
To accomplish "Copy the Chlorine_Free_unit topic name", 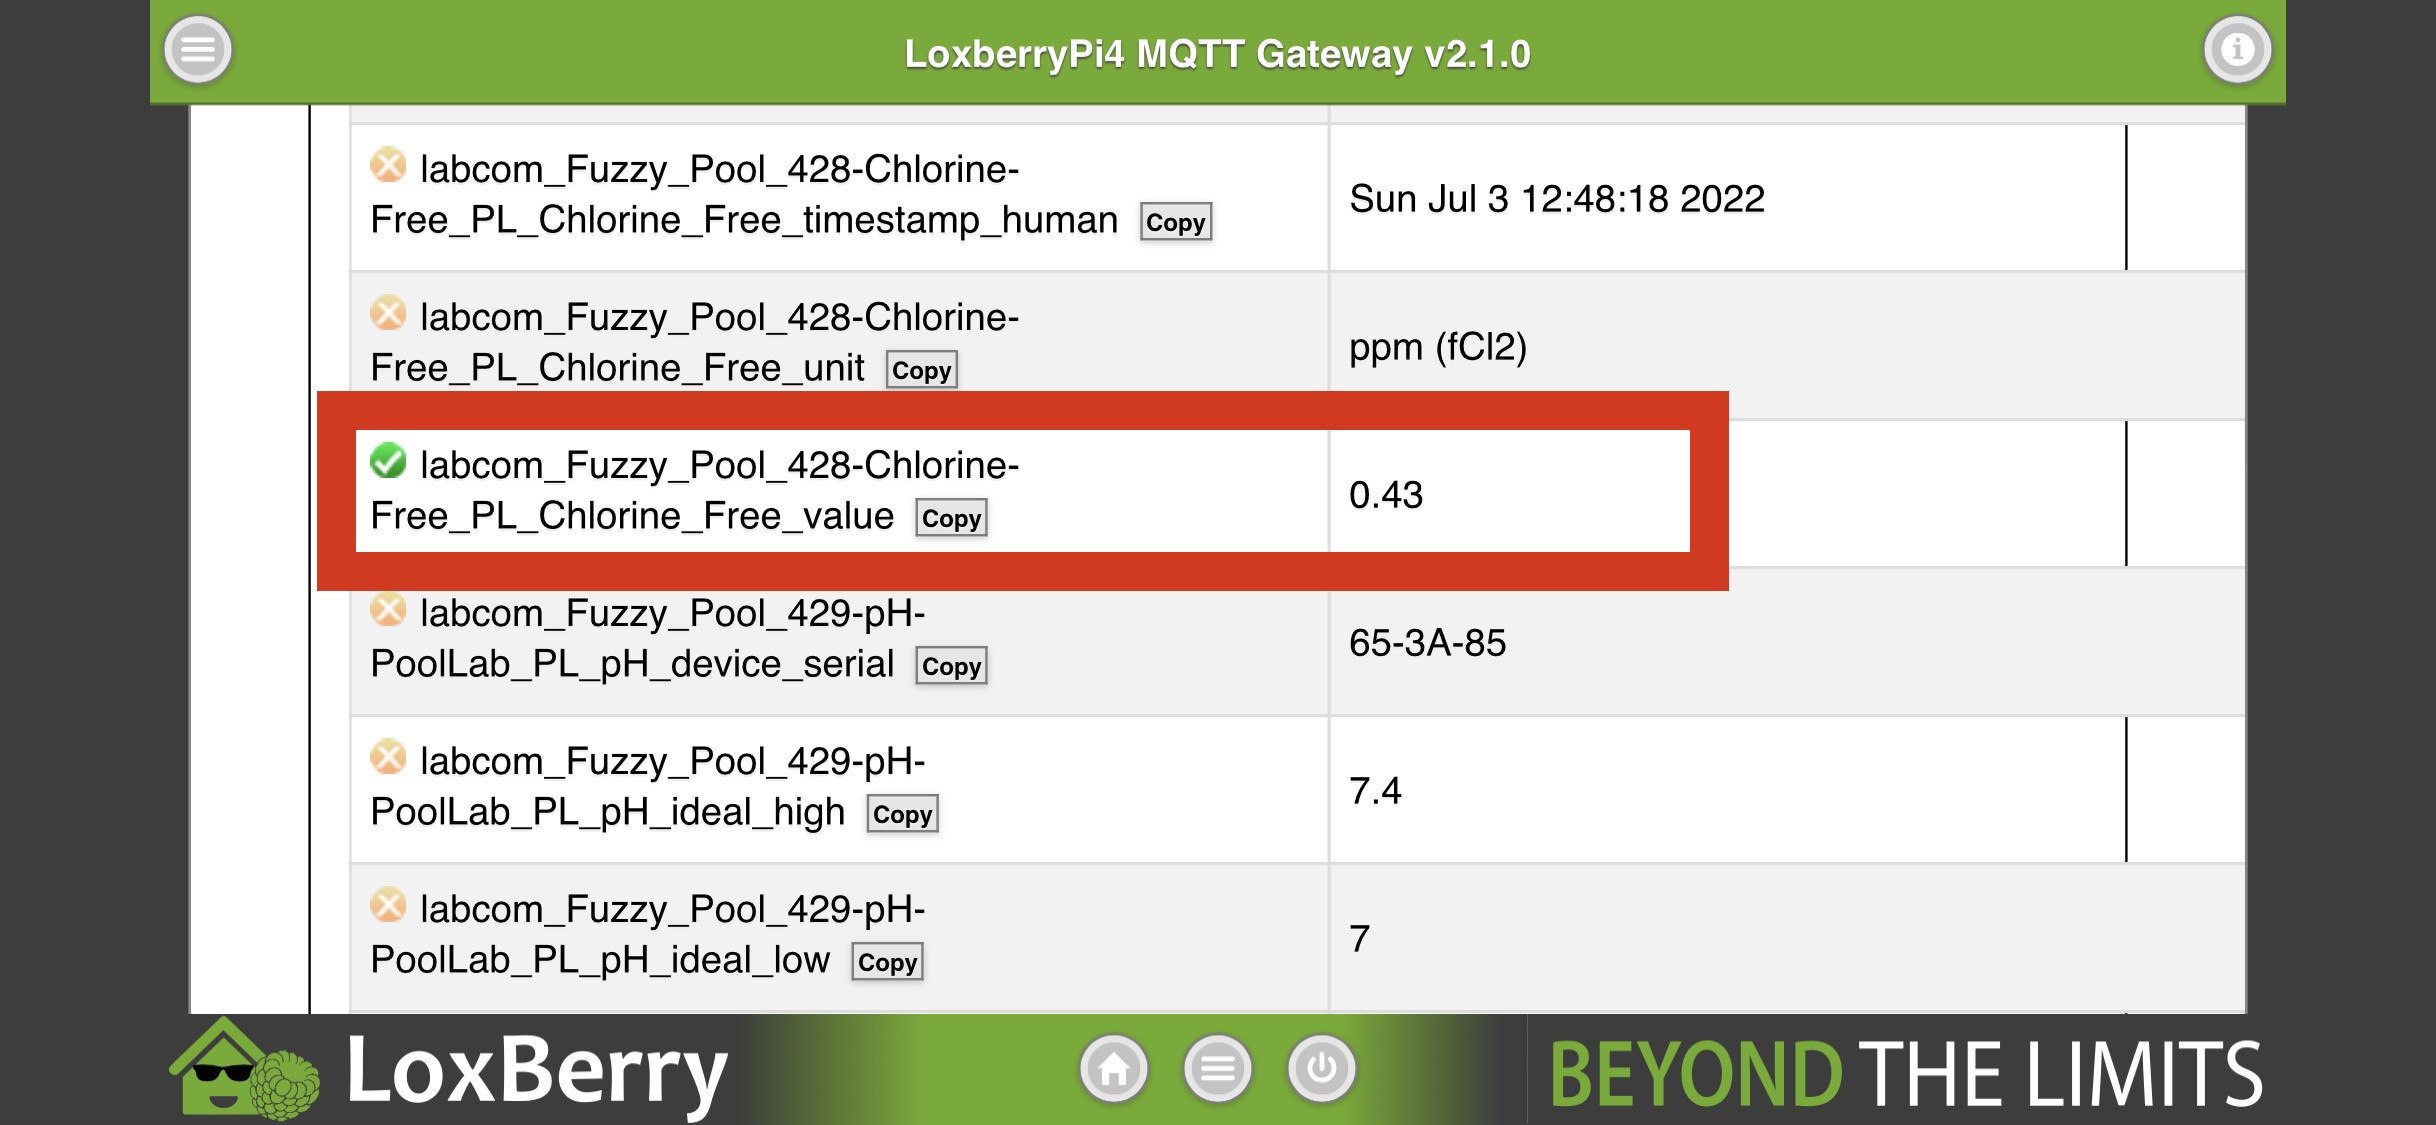I will 921,370.
